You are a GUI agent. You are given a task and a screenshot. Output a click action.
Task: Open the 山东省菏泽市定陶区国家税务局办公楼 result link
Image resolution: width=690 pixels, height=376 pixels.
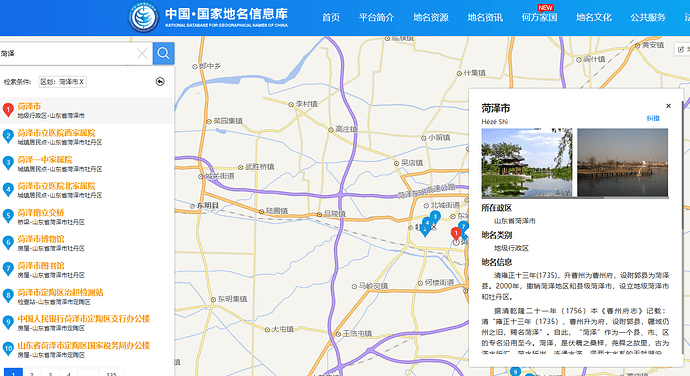[84, 346]
